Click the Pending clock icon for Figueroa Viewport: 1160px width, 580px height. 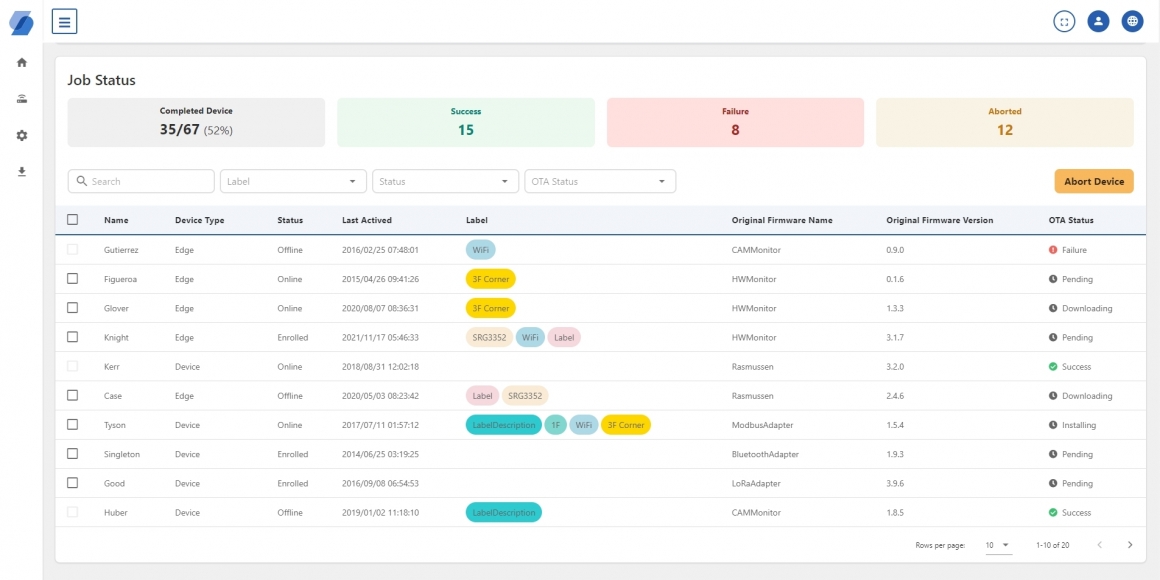tap(1053, 280)
